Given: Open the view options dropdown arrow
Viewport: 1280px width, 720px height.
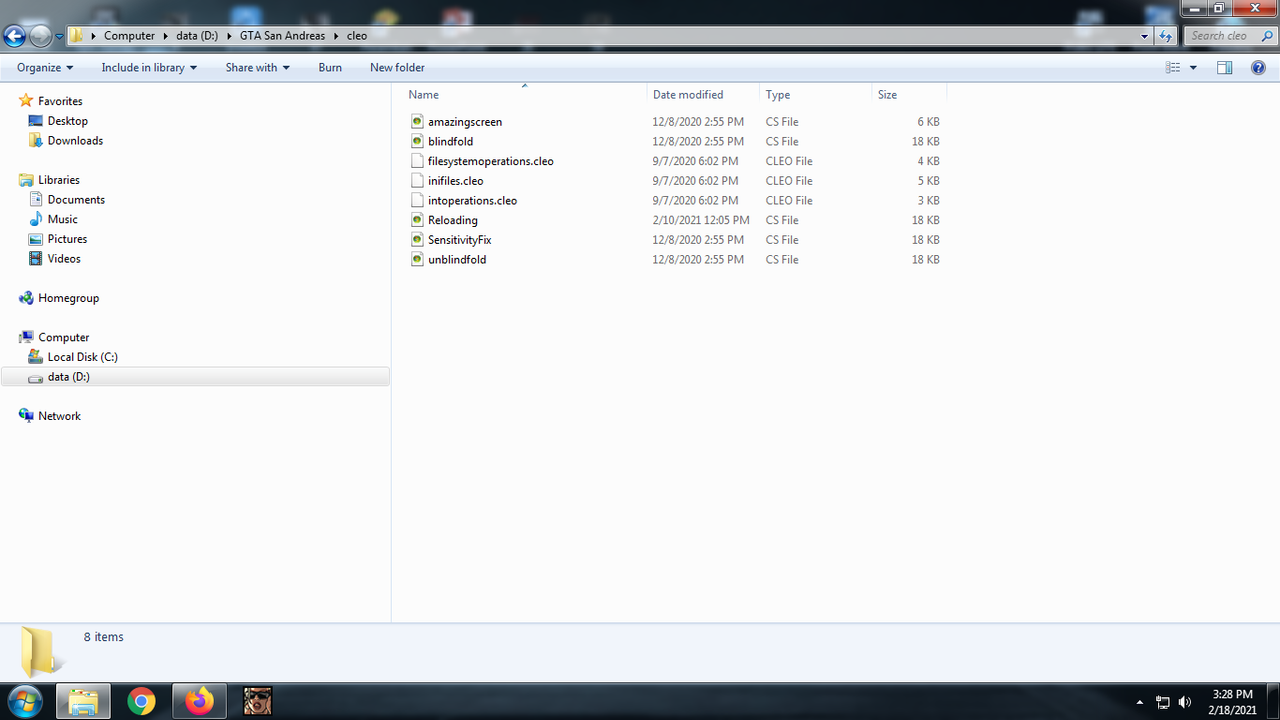Looking at the screenshot, I should pyautogui.click(x=1193, y=68).
